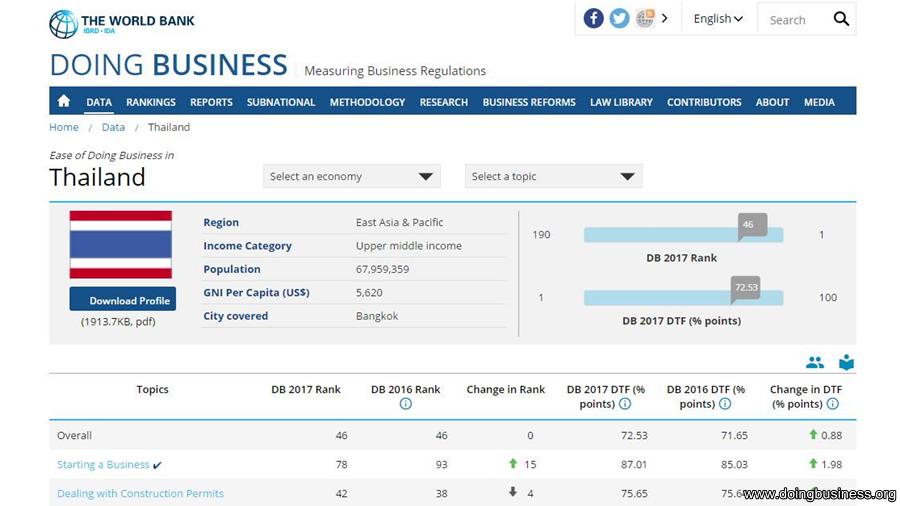
Task: Click into the Search input field
Action: 795,20
